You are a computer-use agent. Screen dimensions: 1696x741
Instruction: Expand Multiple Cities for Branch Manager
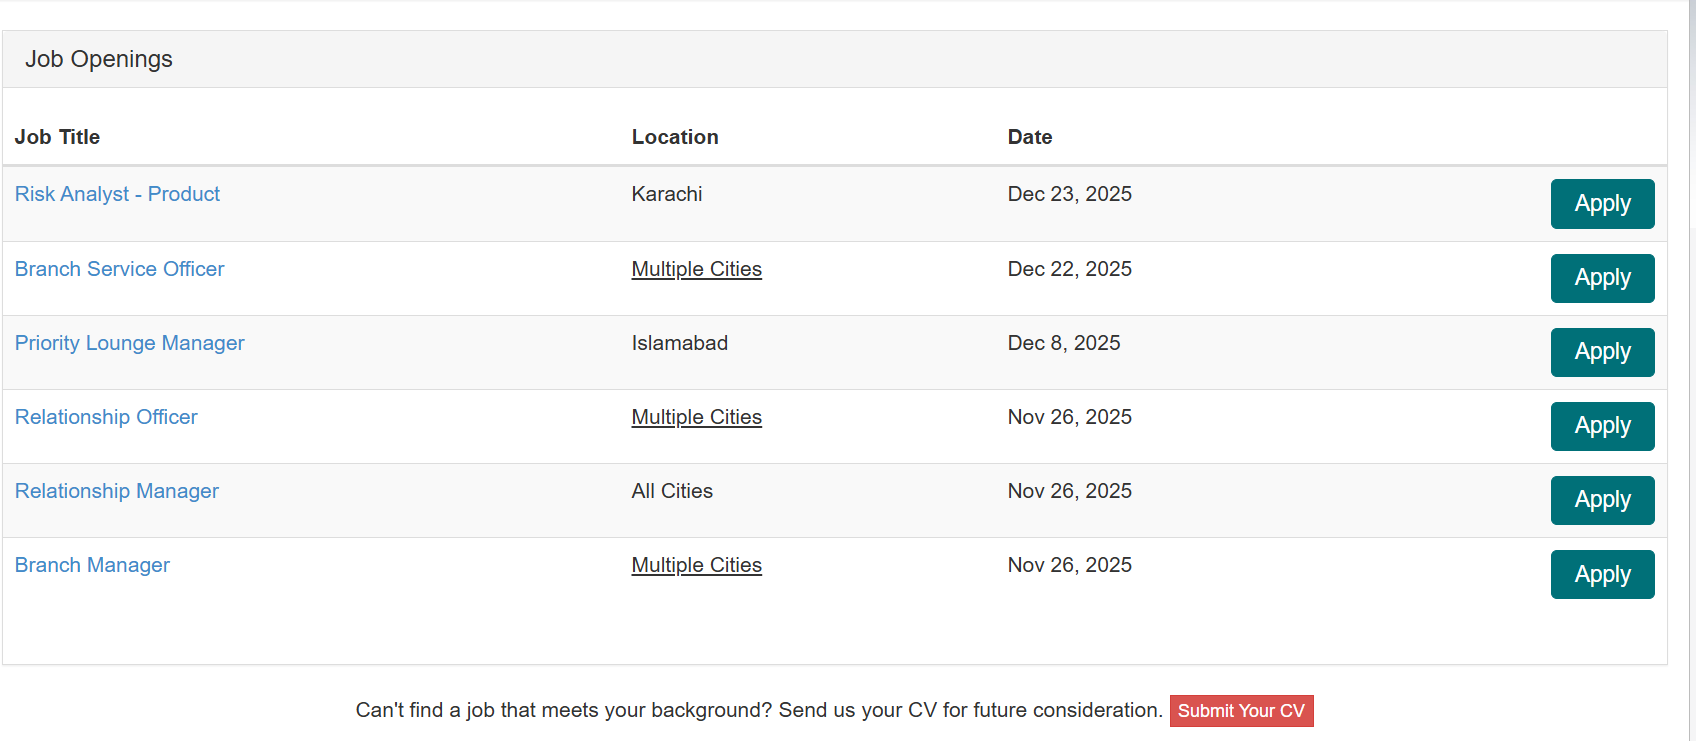696,565
